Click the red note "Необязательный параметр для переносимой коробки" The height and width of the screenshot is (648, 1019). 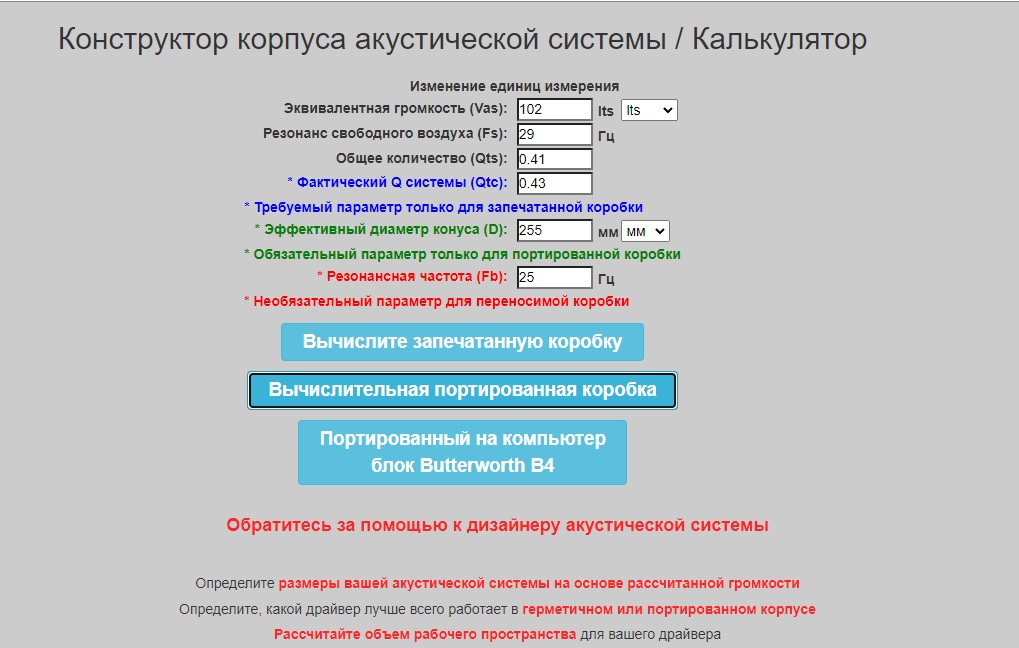coord(436,302)
